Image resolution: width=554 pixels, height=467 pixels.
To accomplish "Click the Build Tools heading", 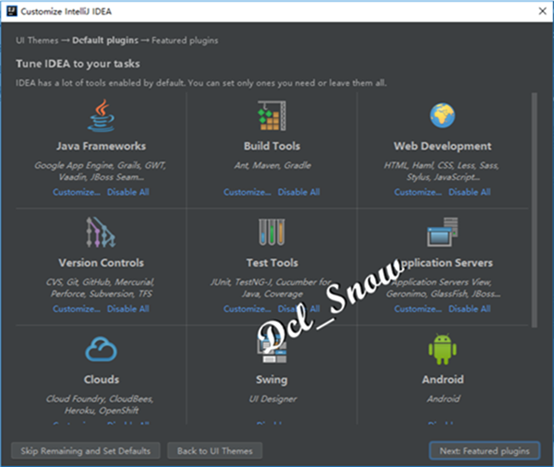I will pos(272,146).
